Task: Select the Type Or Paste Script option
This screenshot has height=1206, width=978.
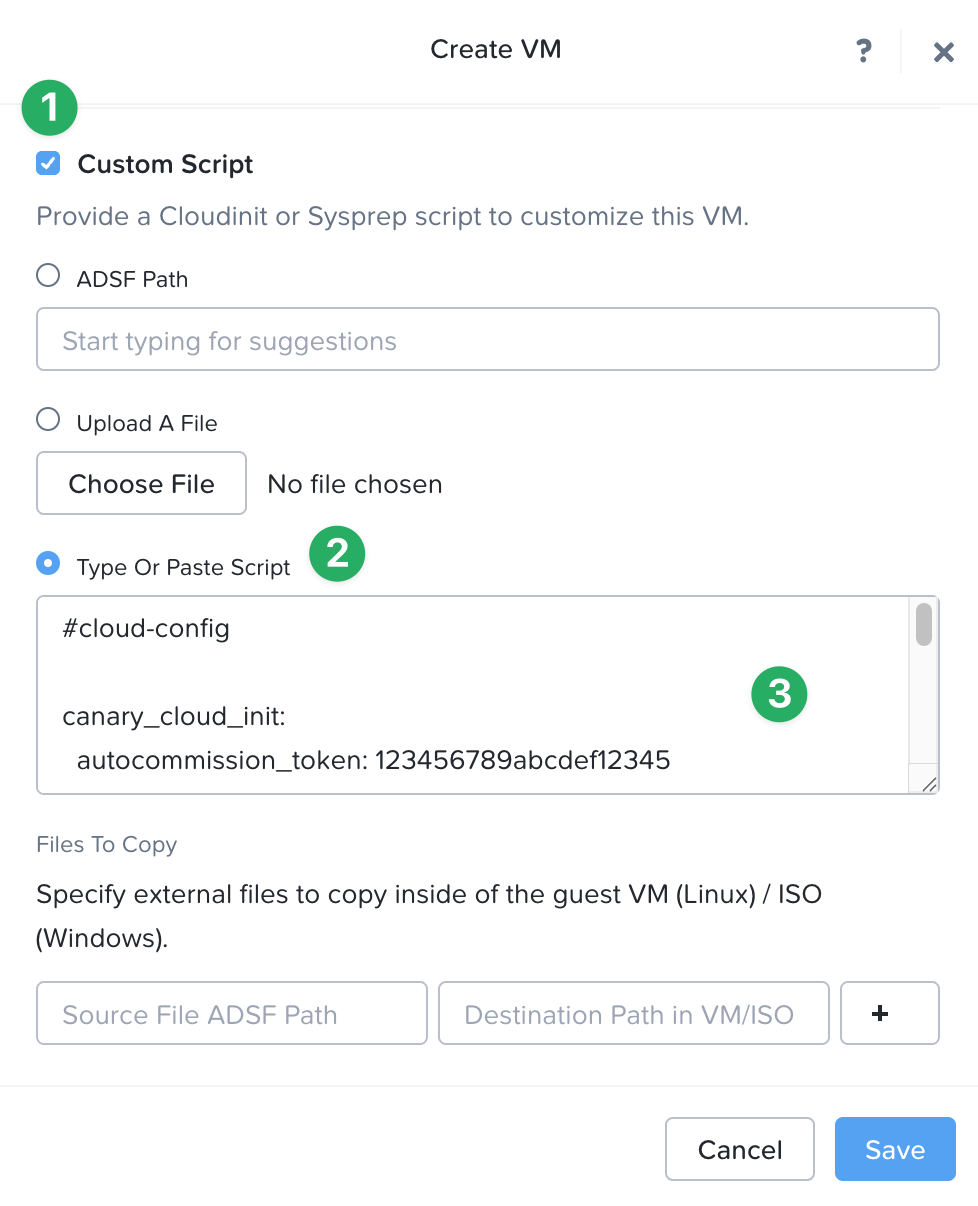Action: point(47,564)
